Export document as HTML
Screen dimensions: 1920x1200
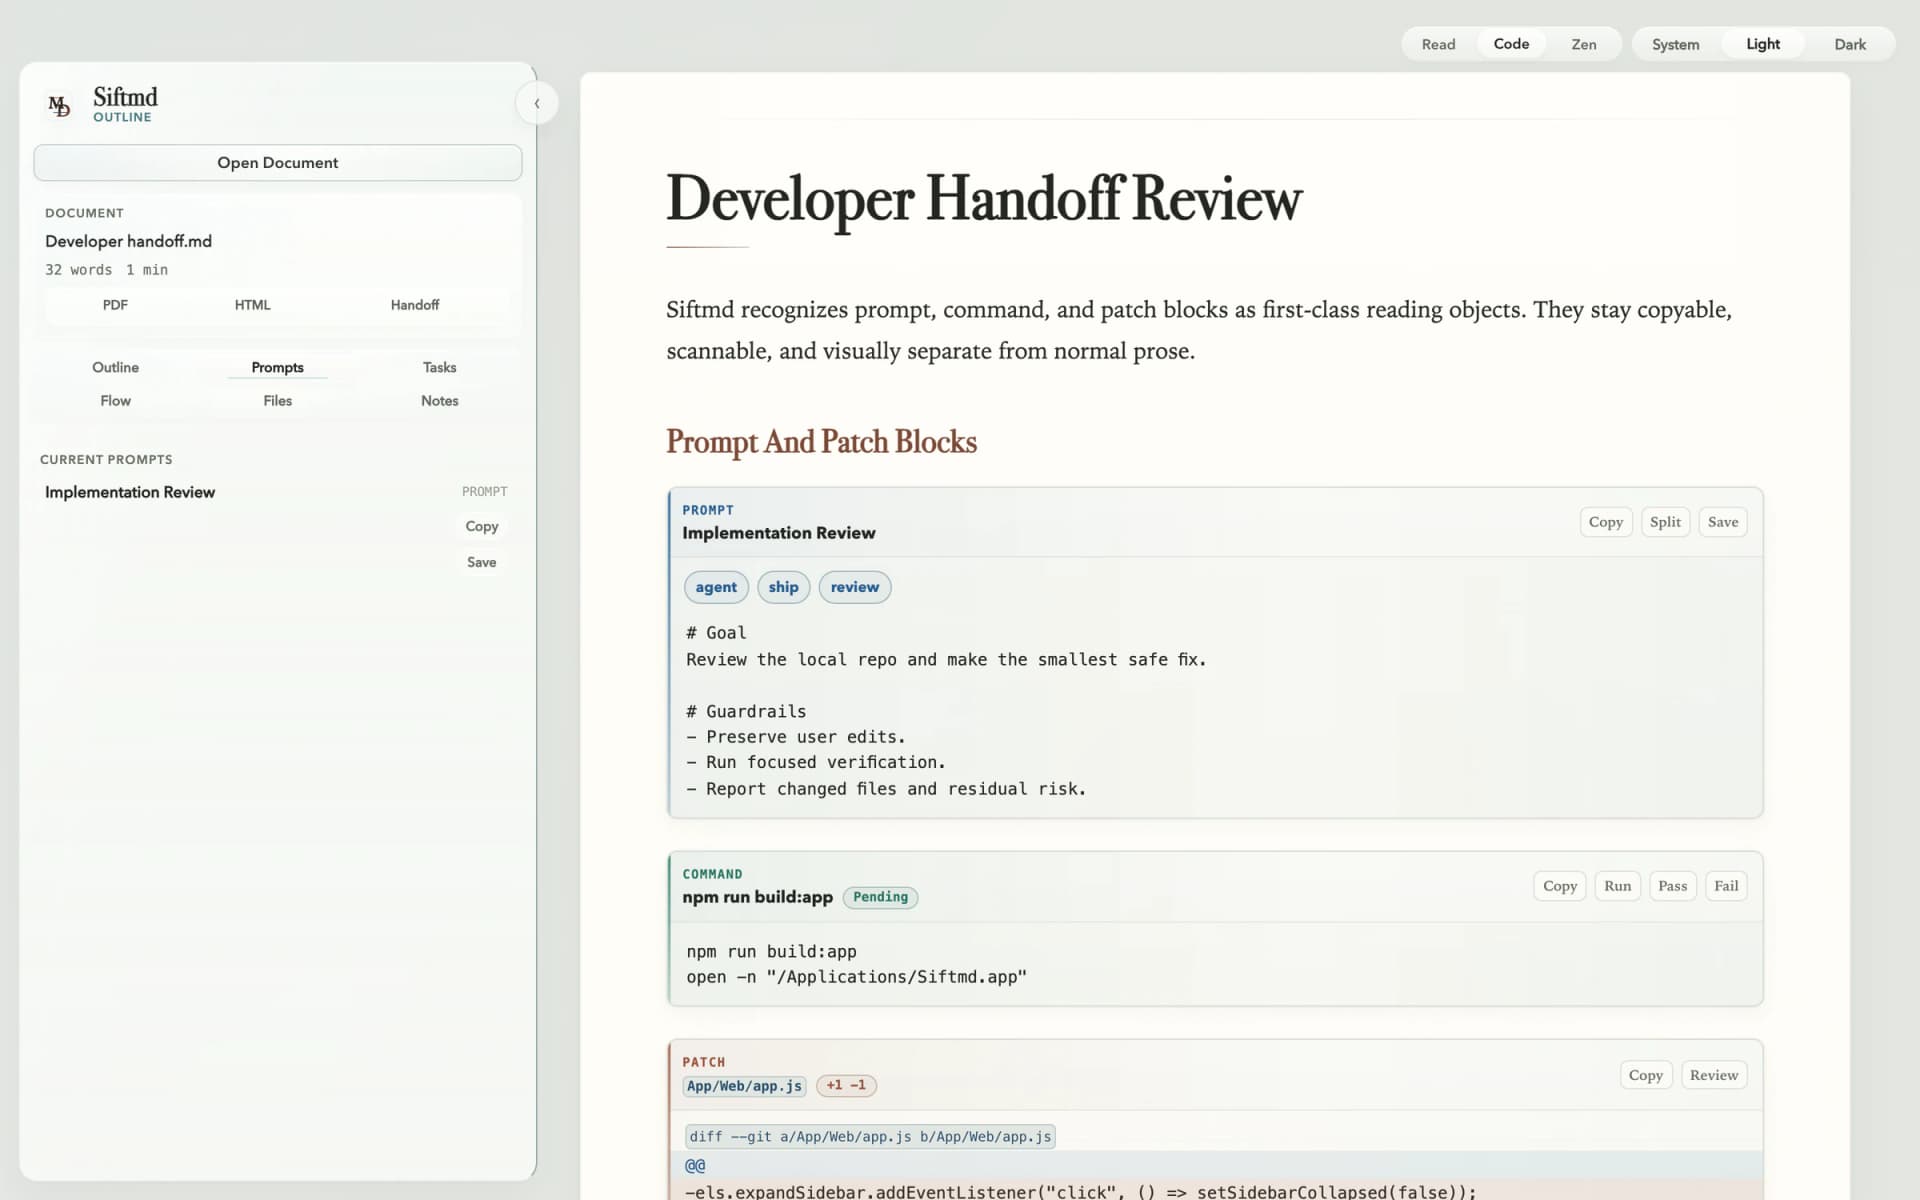point(252,304)
